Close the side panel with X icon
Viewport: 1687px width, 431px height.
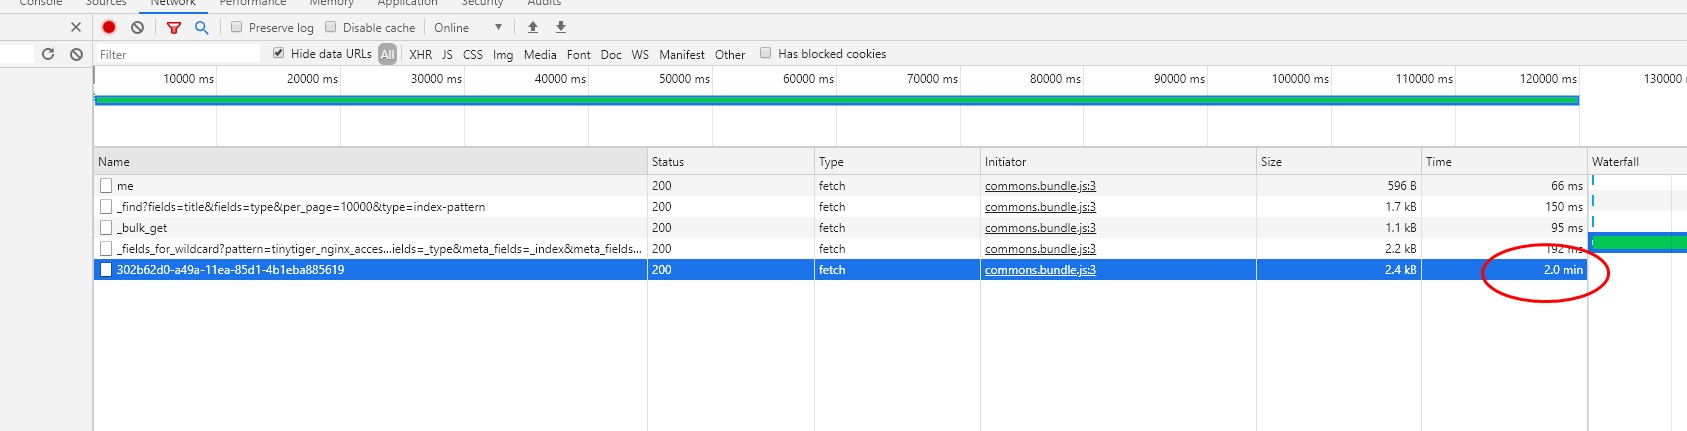pos(76,27)
